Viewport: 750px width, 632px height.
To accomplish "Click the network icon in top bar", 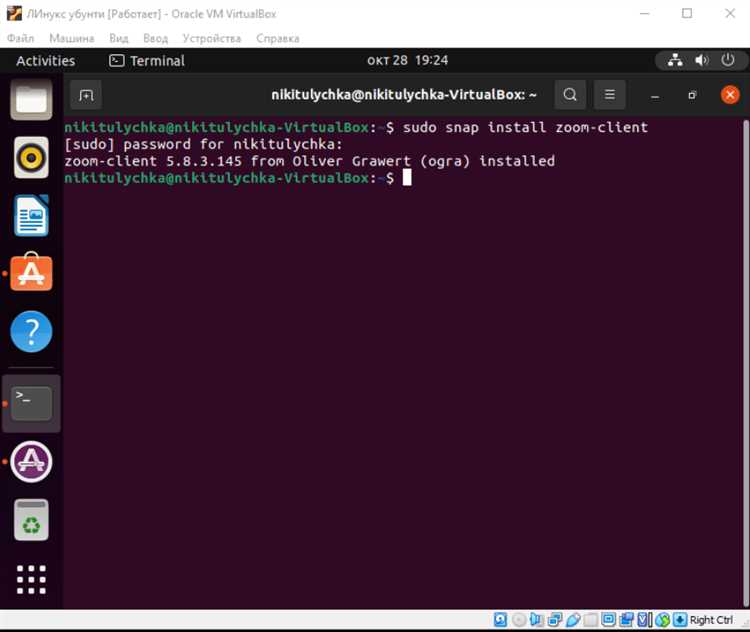I will pyautogui.click(x=675, y=60).
